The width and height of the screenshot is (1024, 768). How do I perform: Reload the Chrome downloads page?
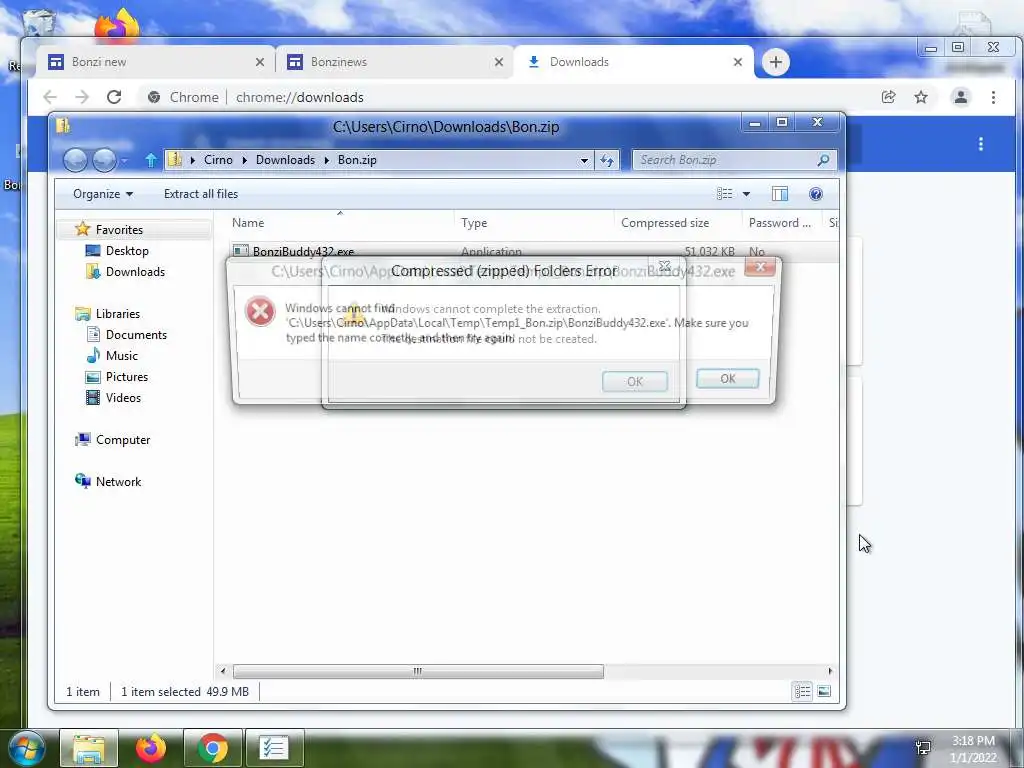tap(114, 97)
